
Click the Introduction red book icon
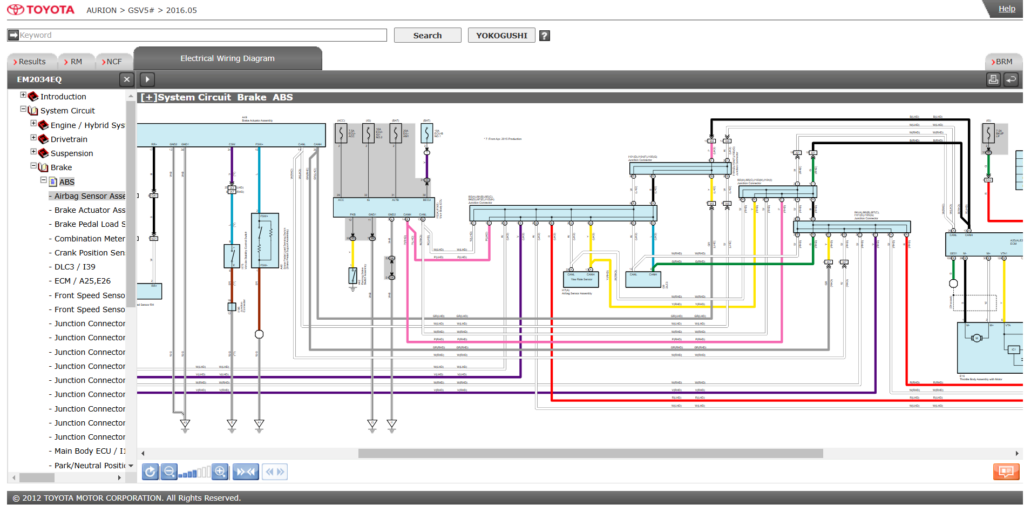pos(33,97)
